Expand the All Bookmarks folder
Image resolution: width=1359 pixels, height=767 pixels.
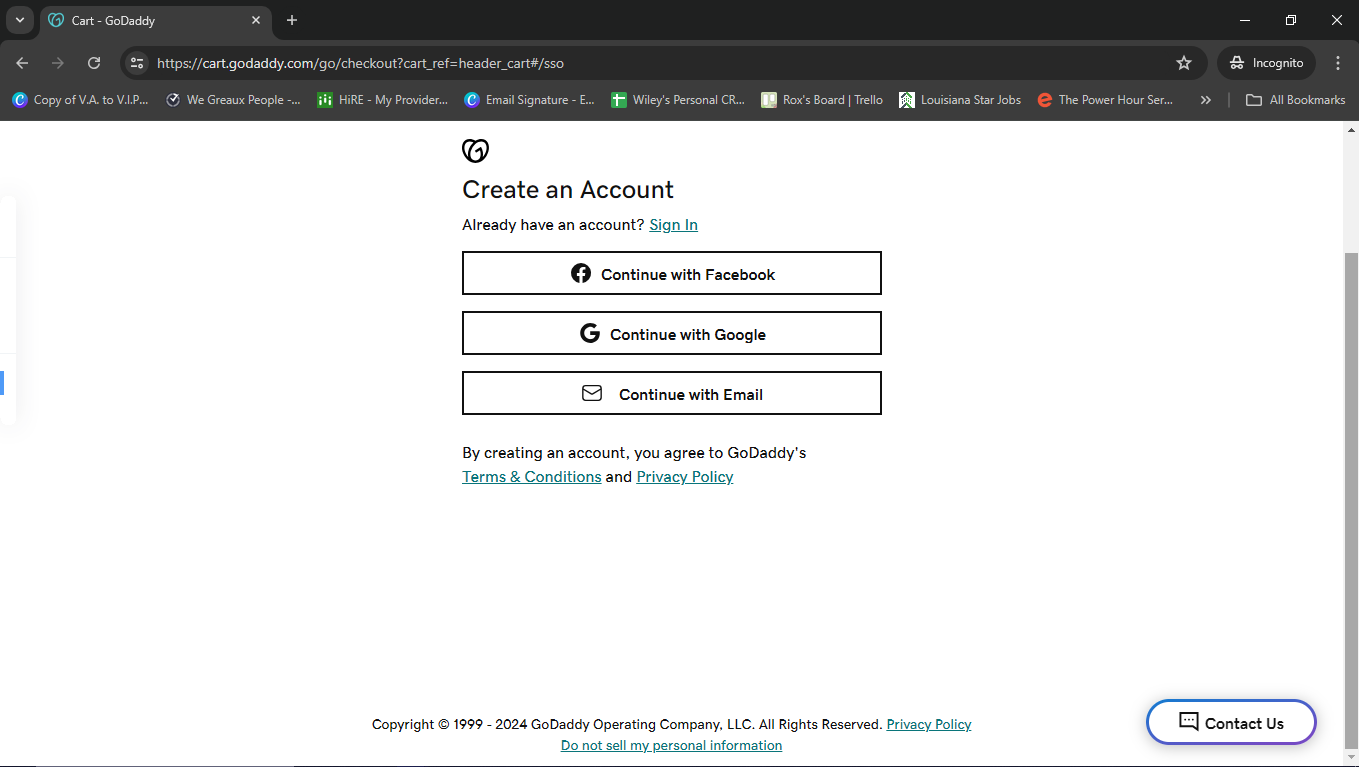point(1295,99)
